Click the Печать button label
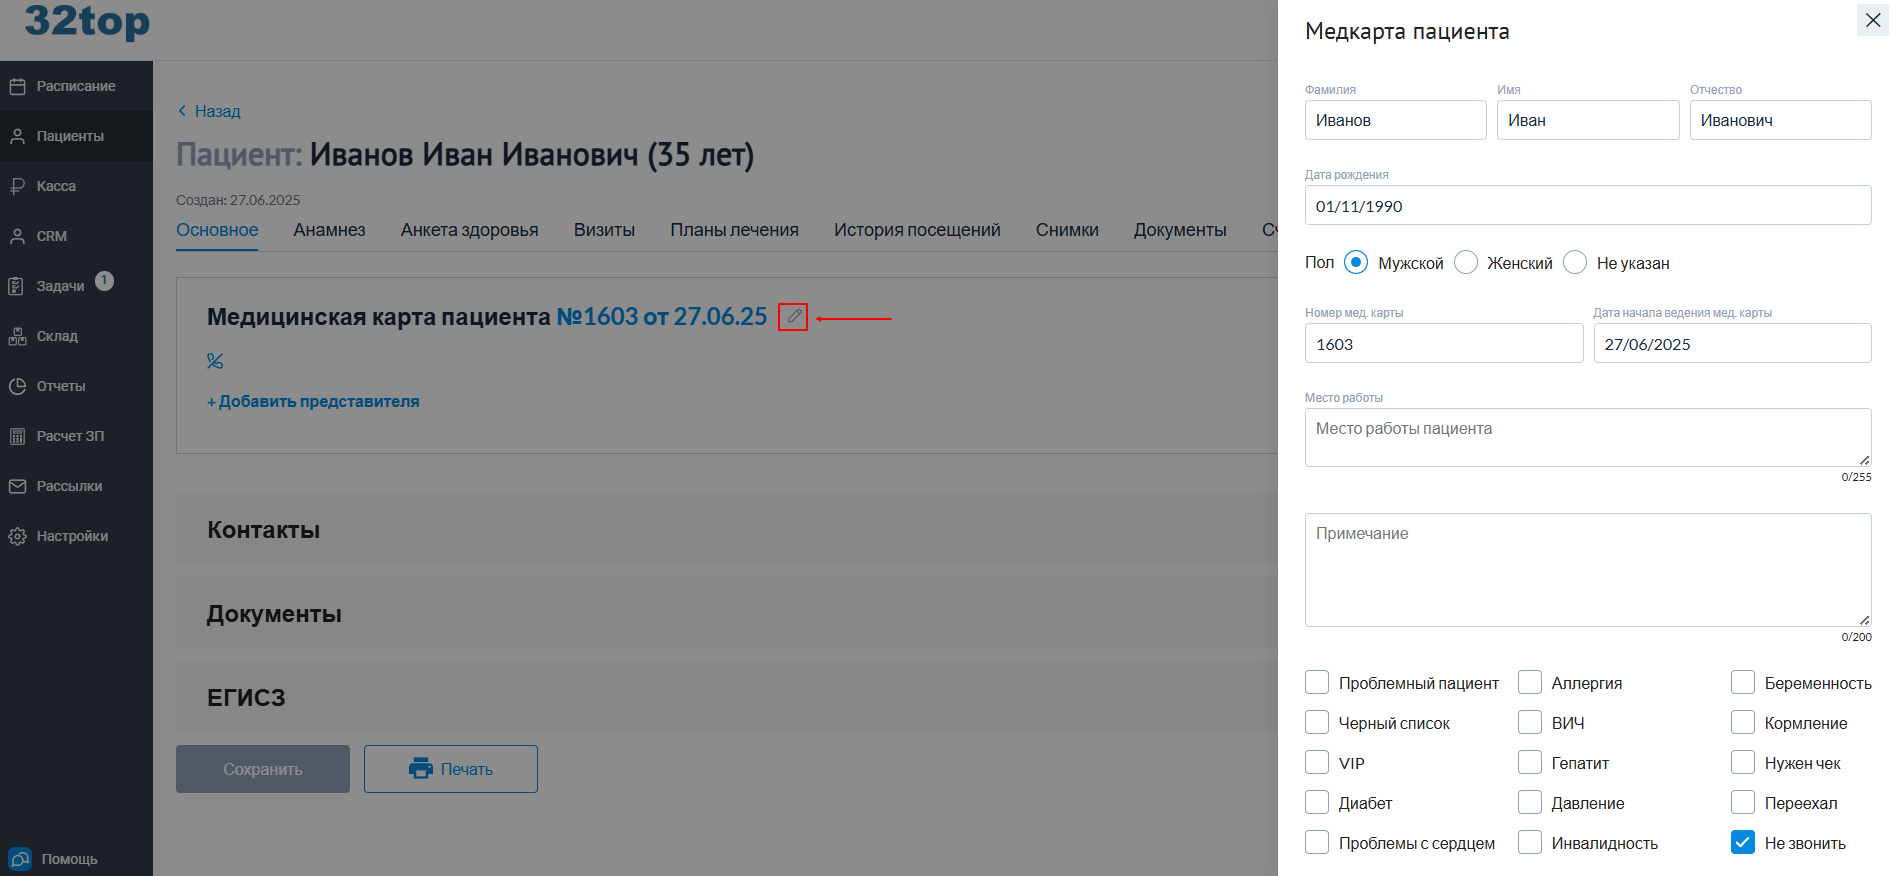This screenshot has height=876, width=1892. click(x=467, y=769)
